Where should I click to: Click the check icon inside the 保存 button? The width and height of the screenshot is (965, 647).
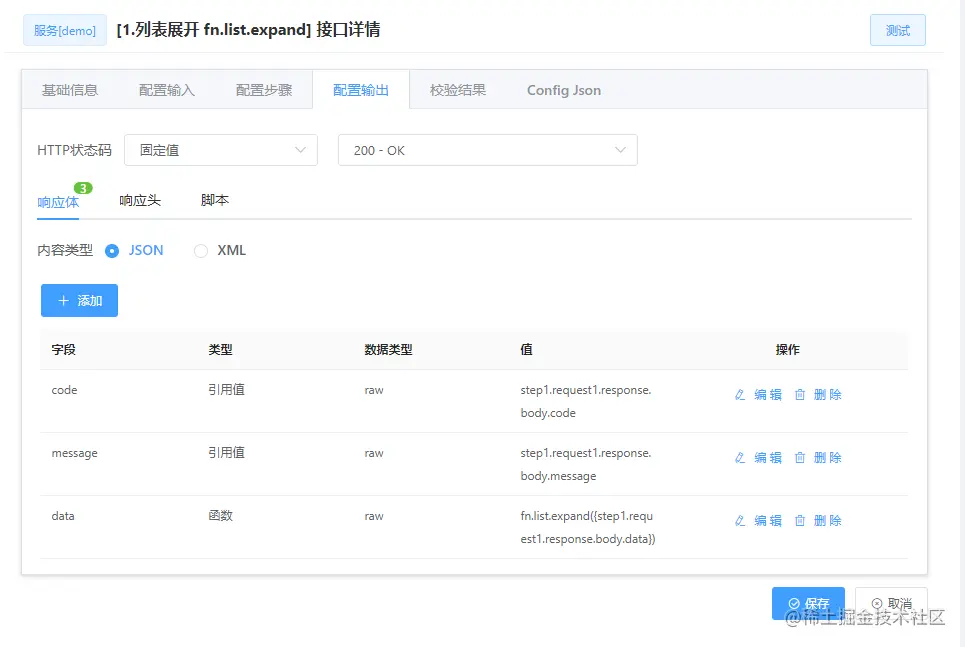[x=793, y=603]
